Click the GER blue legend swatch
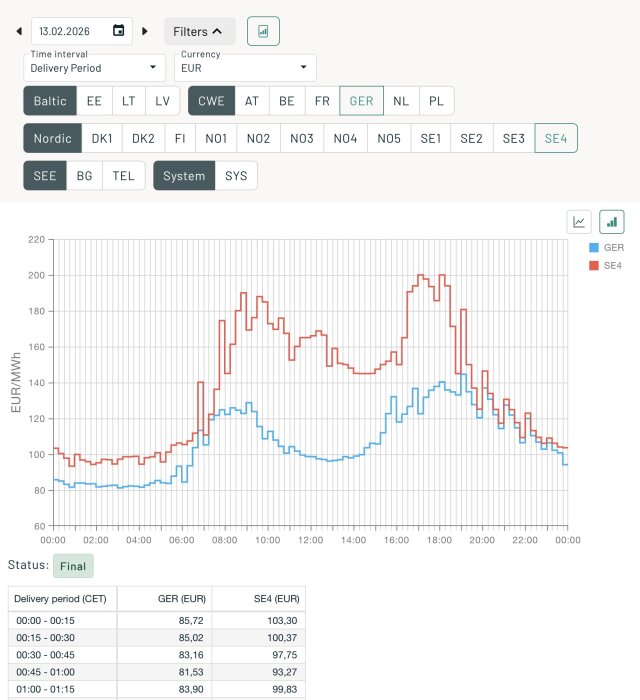This screenshot has width=640, height=700. point(594,248)
